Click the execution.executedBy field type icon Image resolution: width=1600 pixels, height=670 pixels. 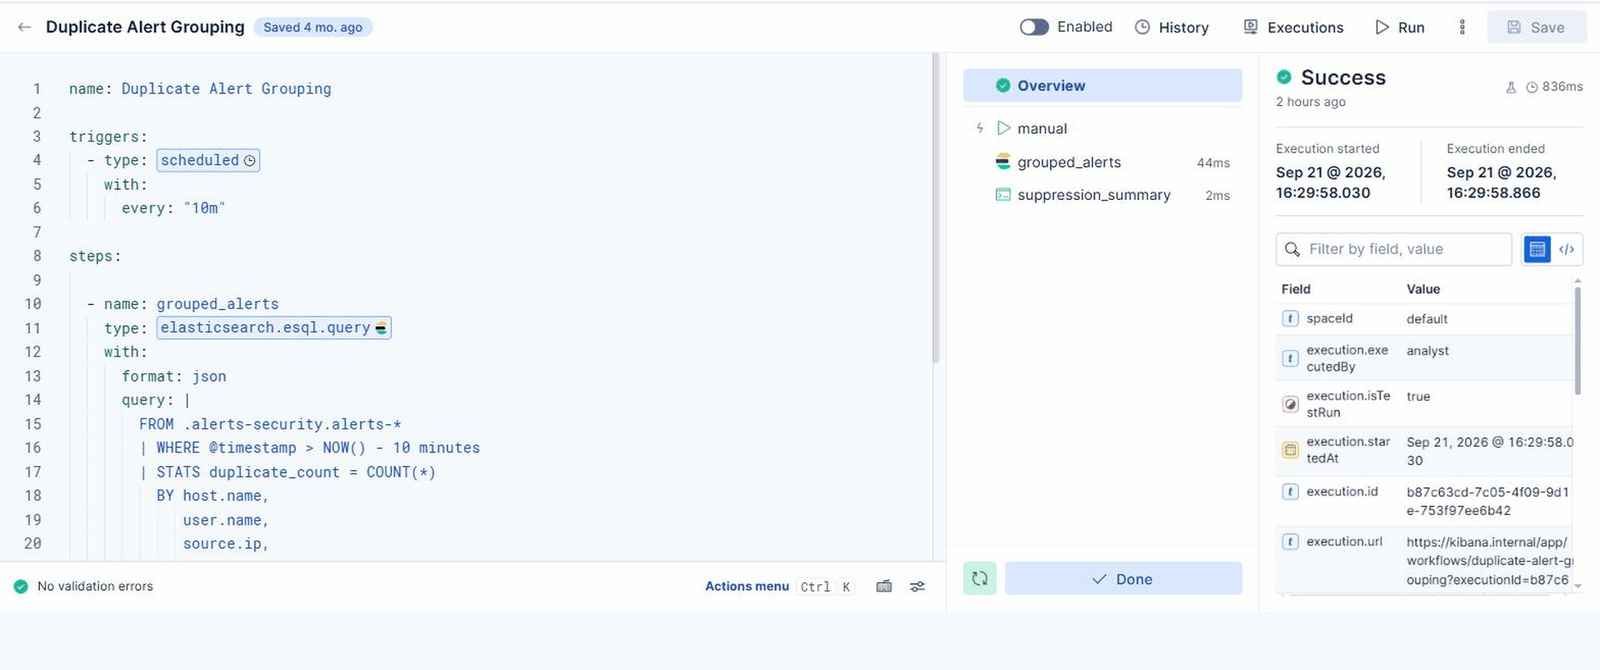(1290, 358)
